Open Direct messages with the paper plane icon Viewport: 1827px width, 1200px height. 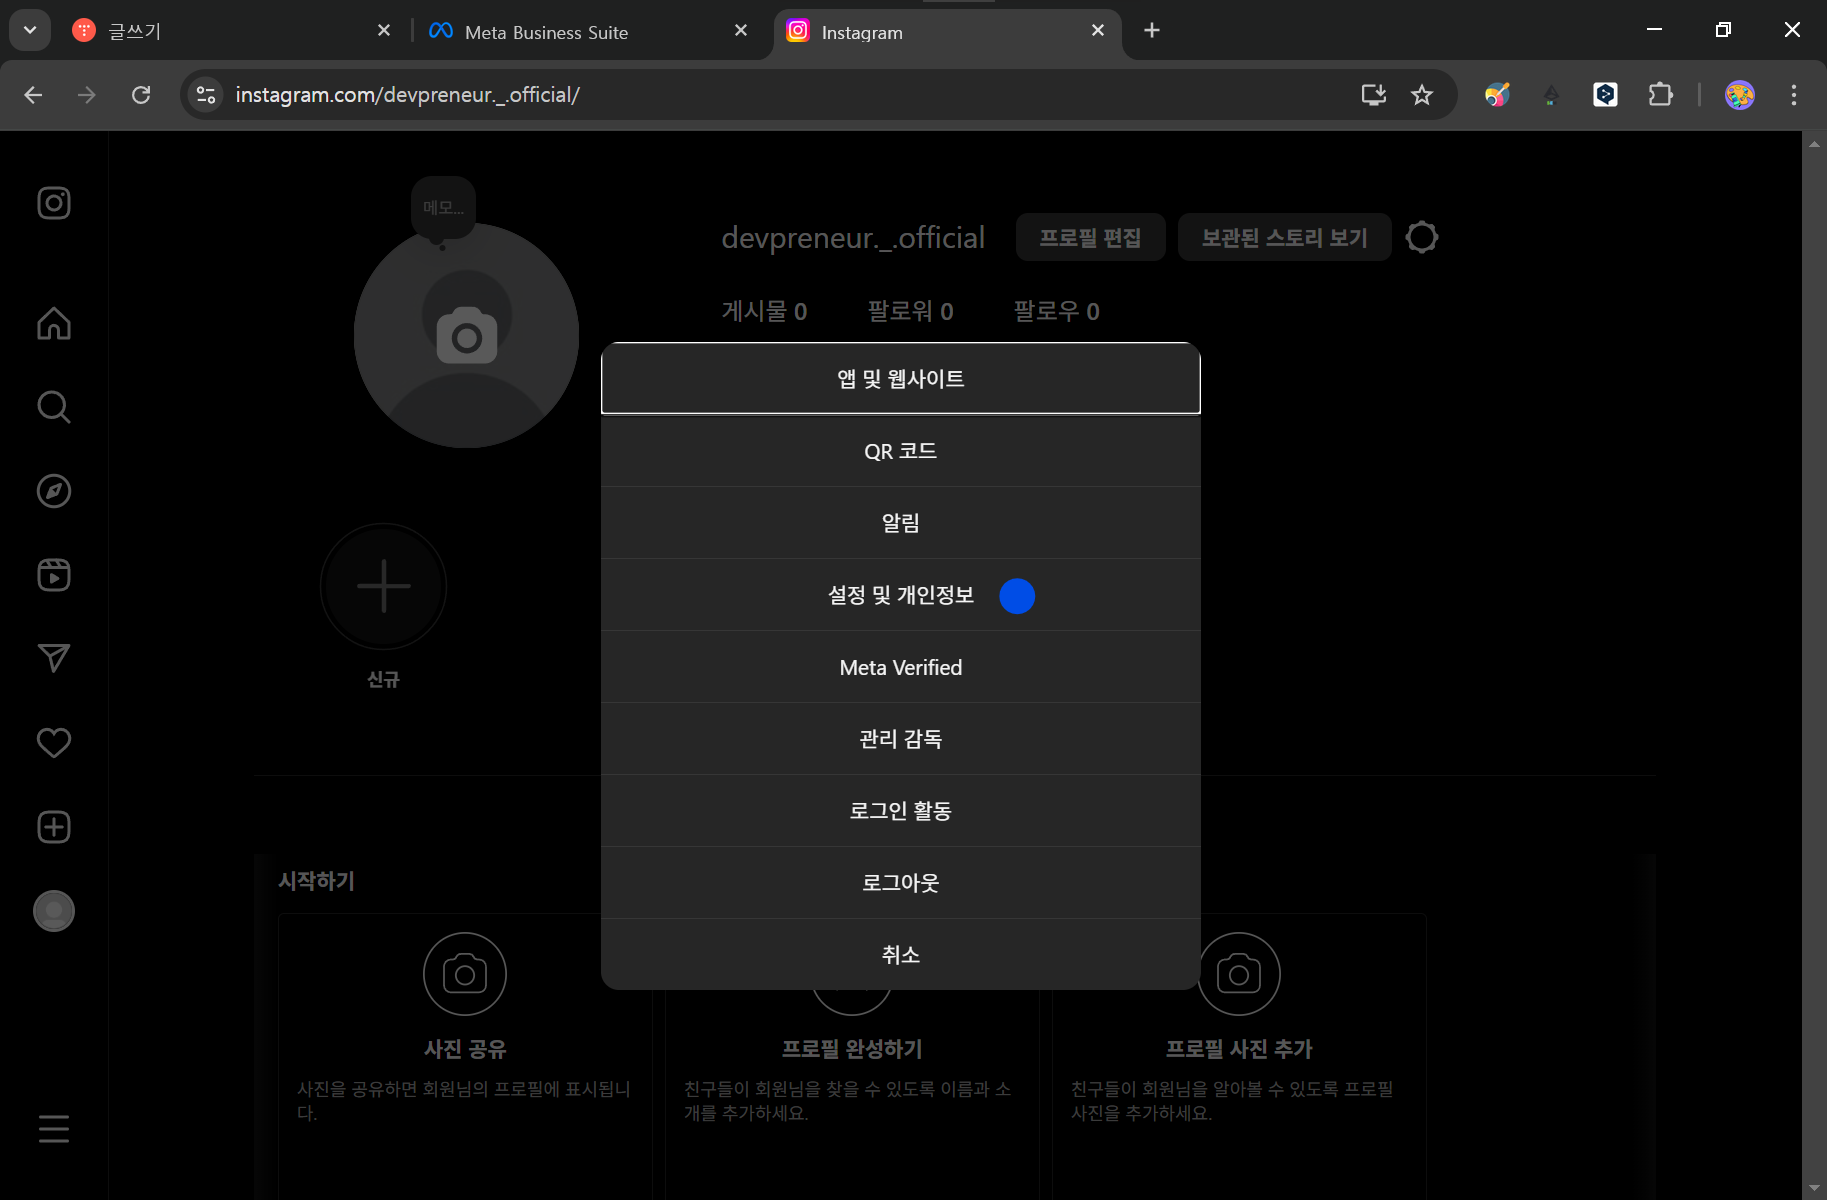54,658
